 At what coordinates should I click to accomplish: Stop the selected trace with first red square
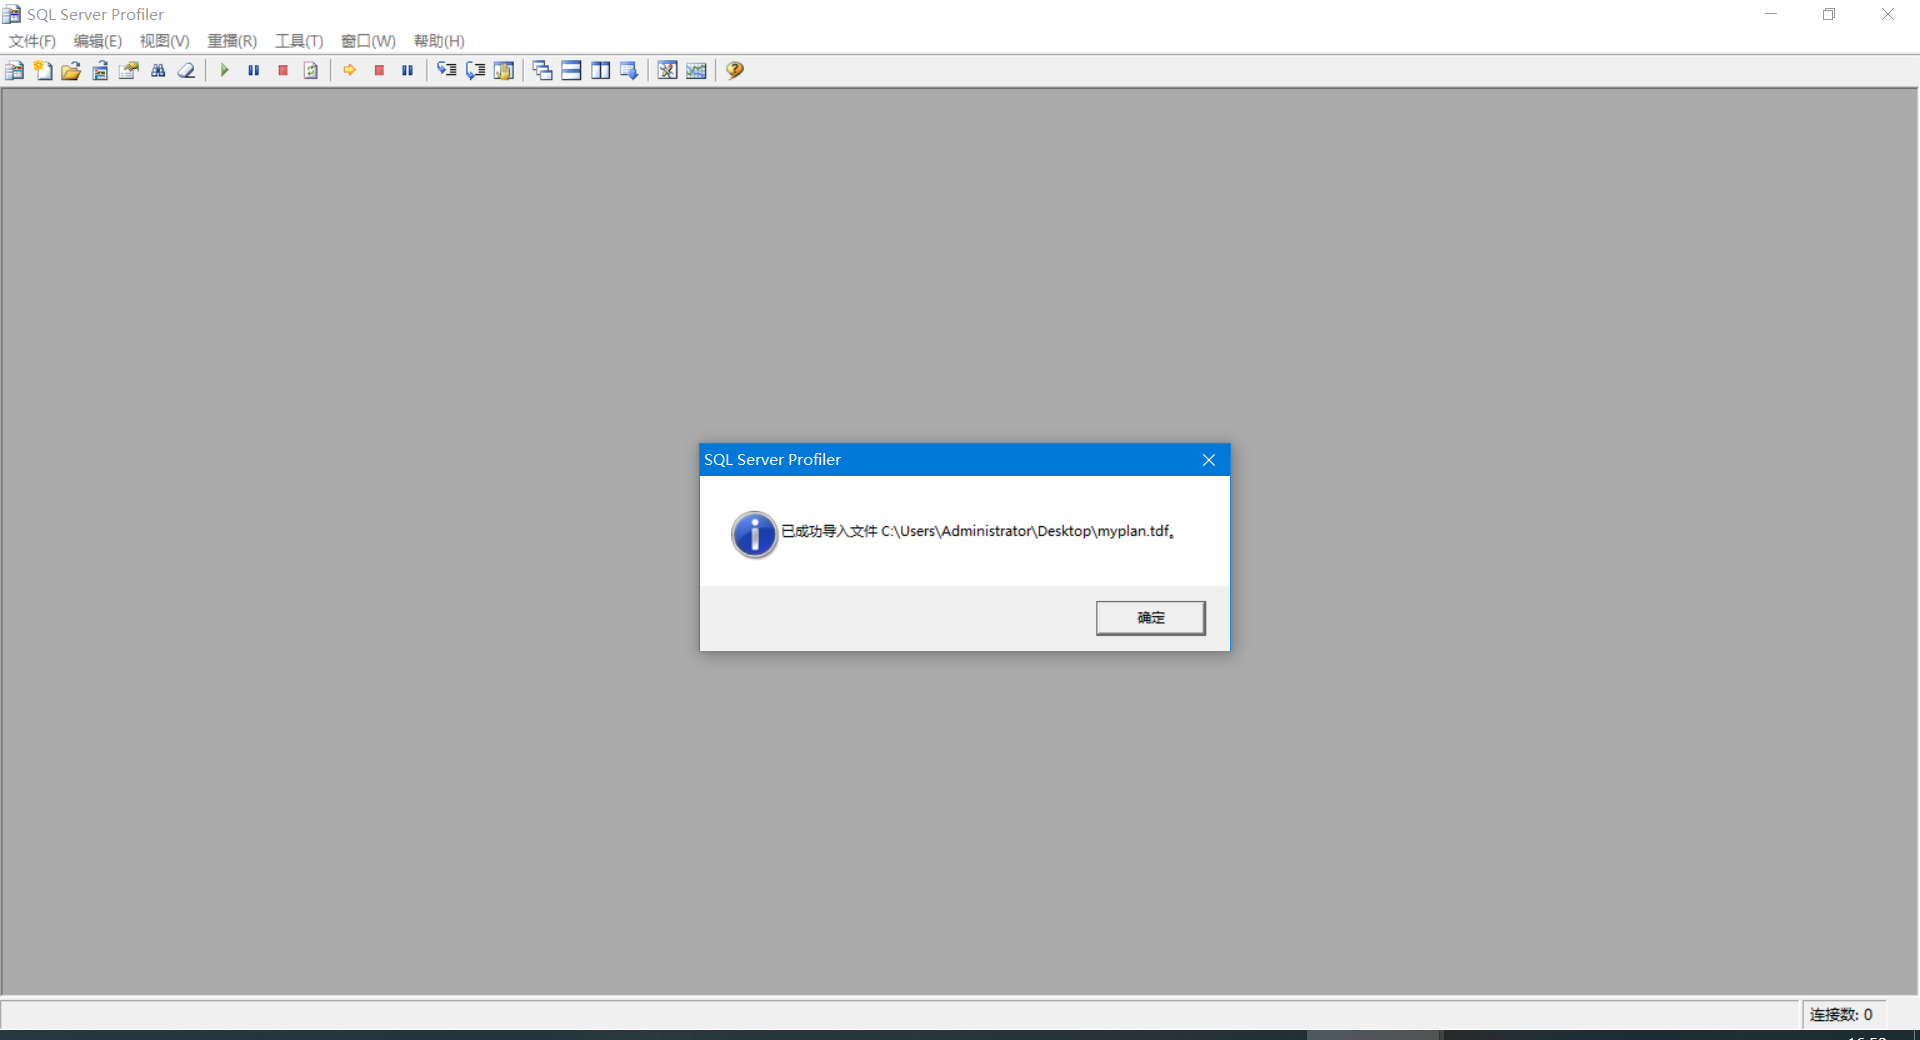click(x=283, y=70)
